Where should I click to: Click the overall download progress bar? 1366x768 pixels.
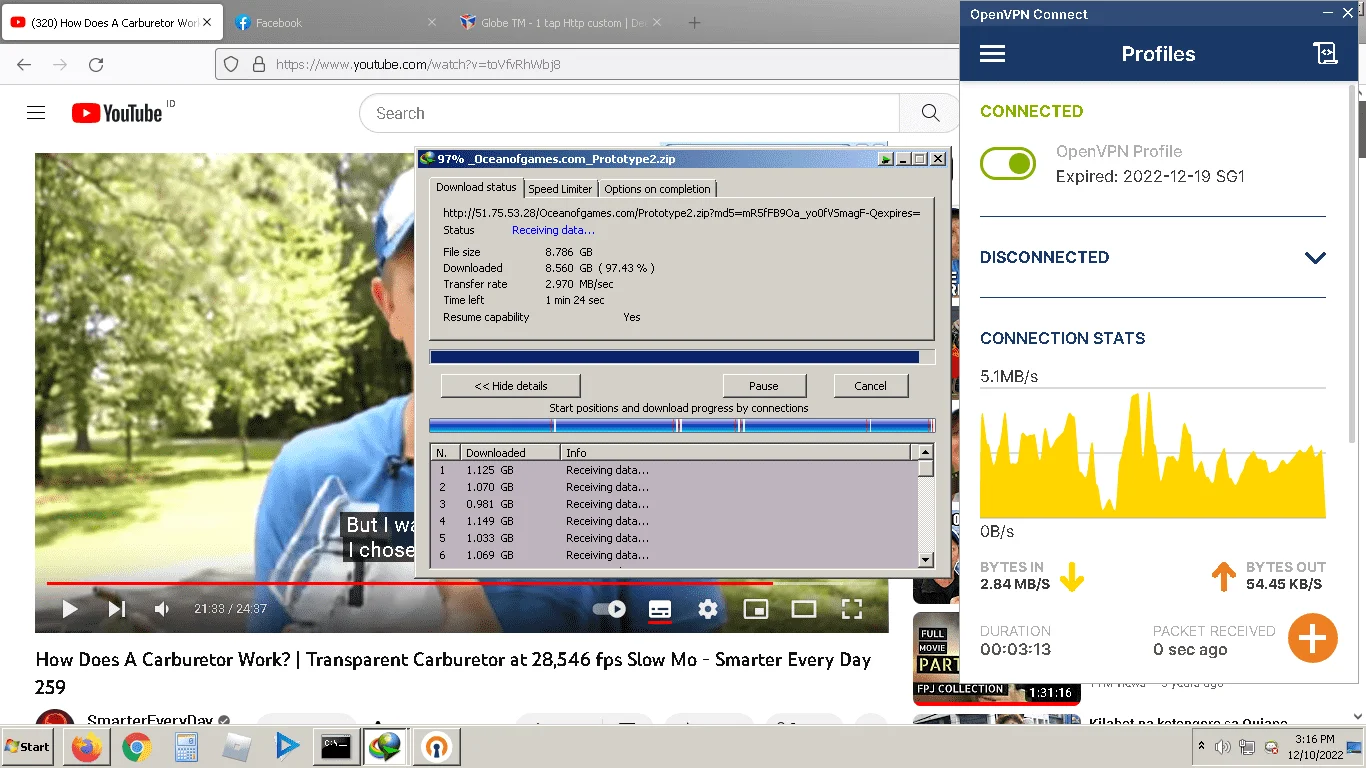tap(682, 357)
